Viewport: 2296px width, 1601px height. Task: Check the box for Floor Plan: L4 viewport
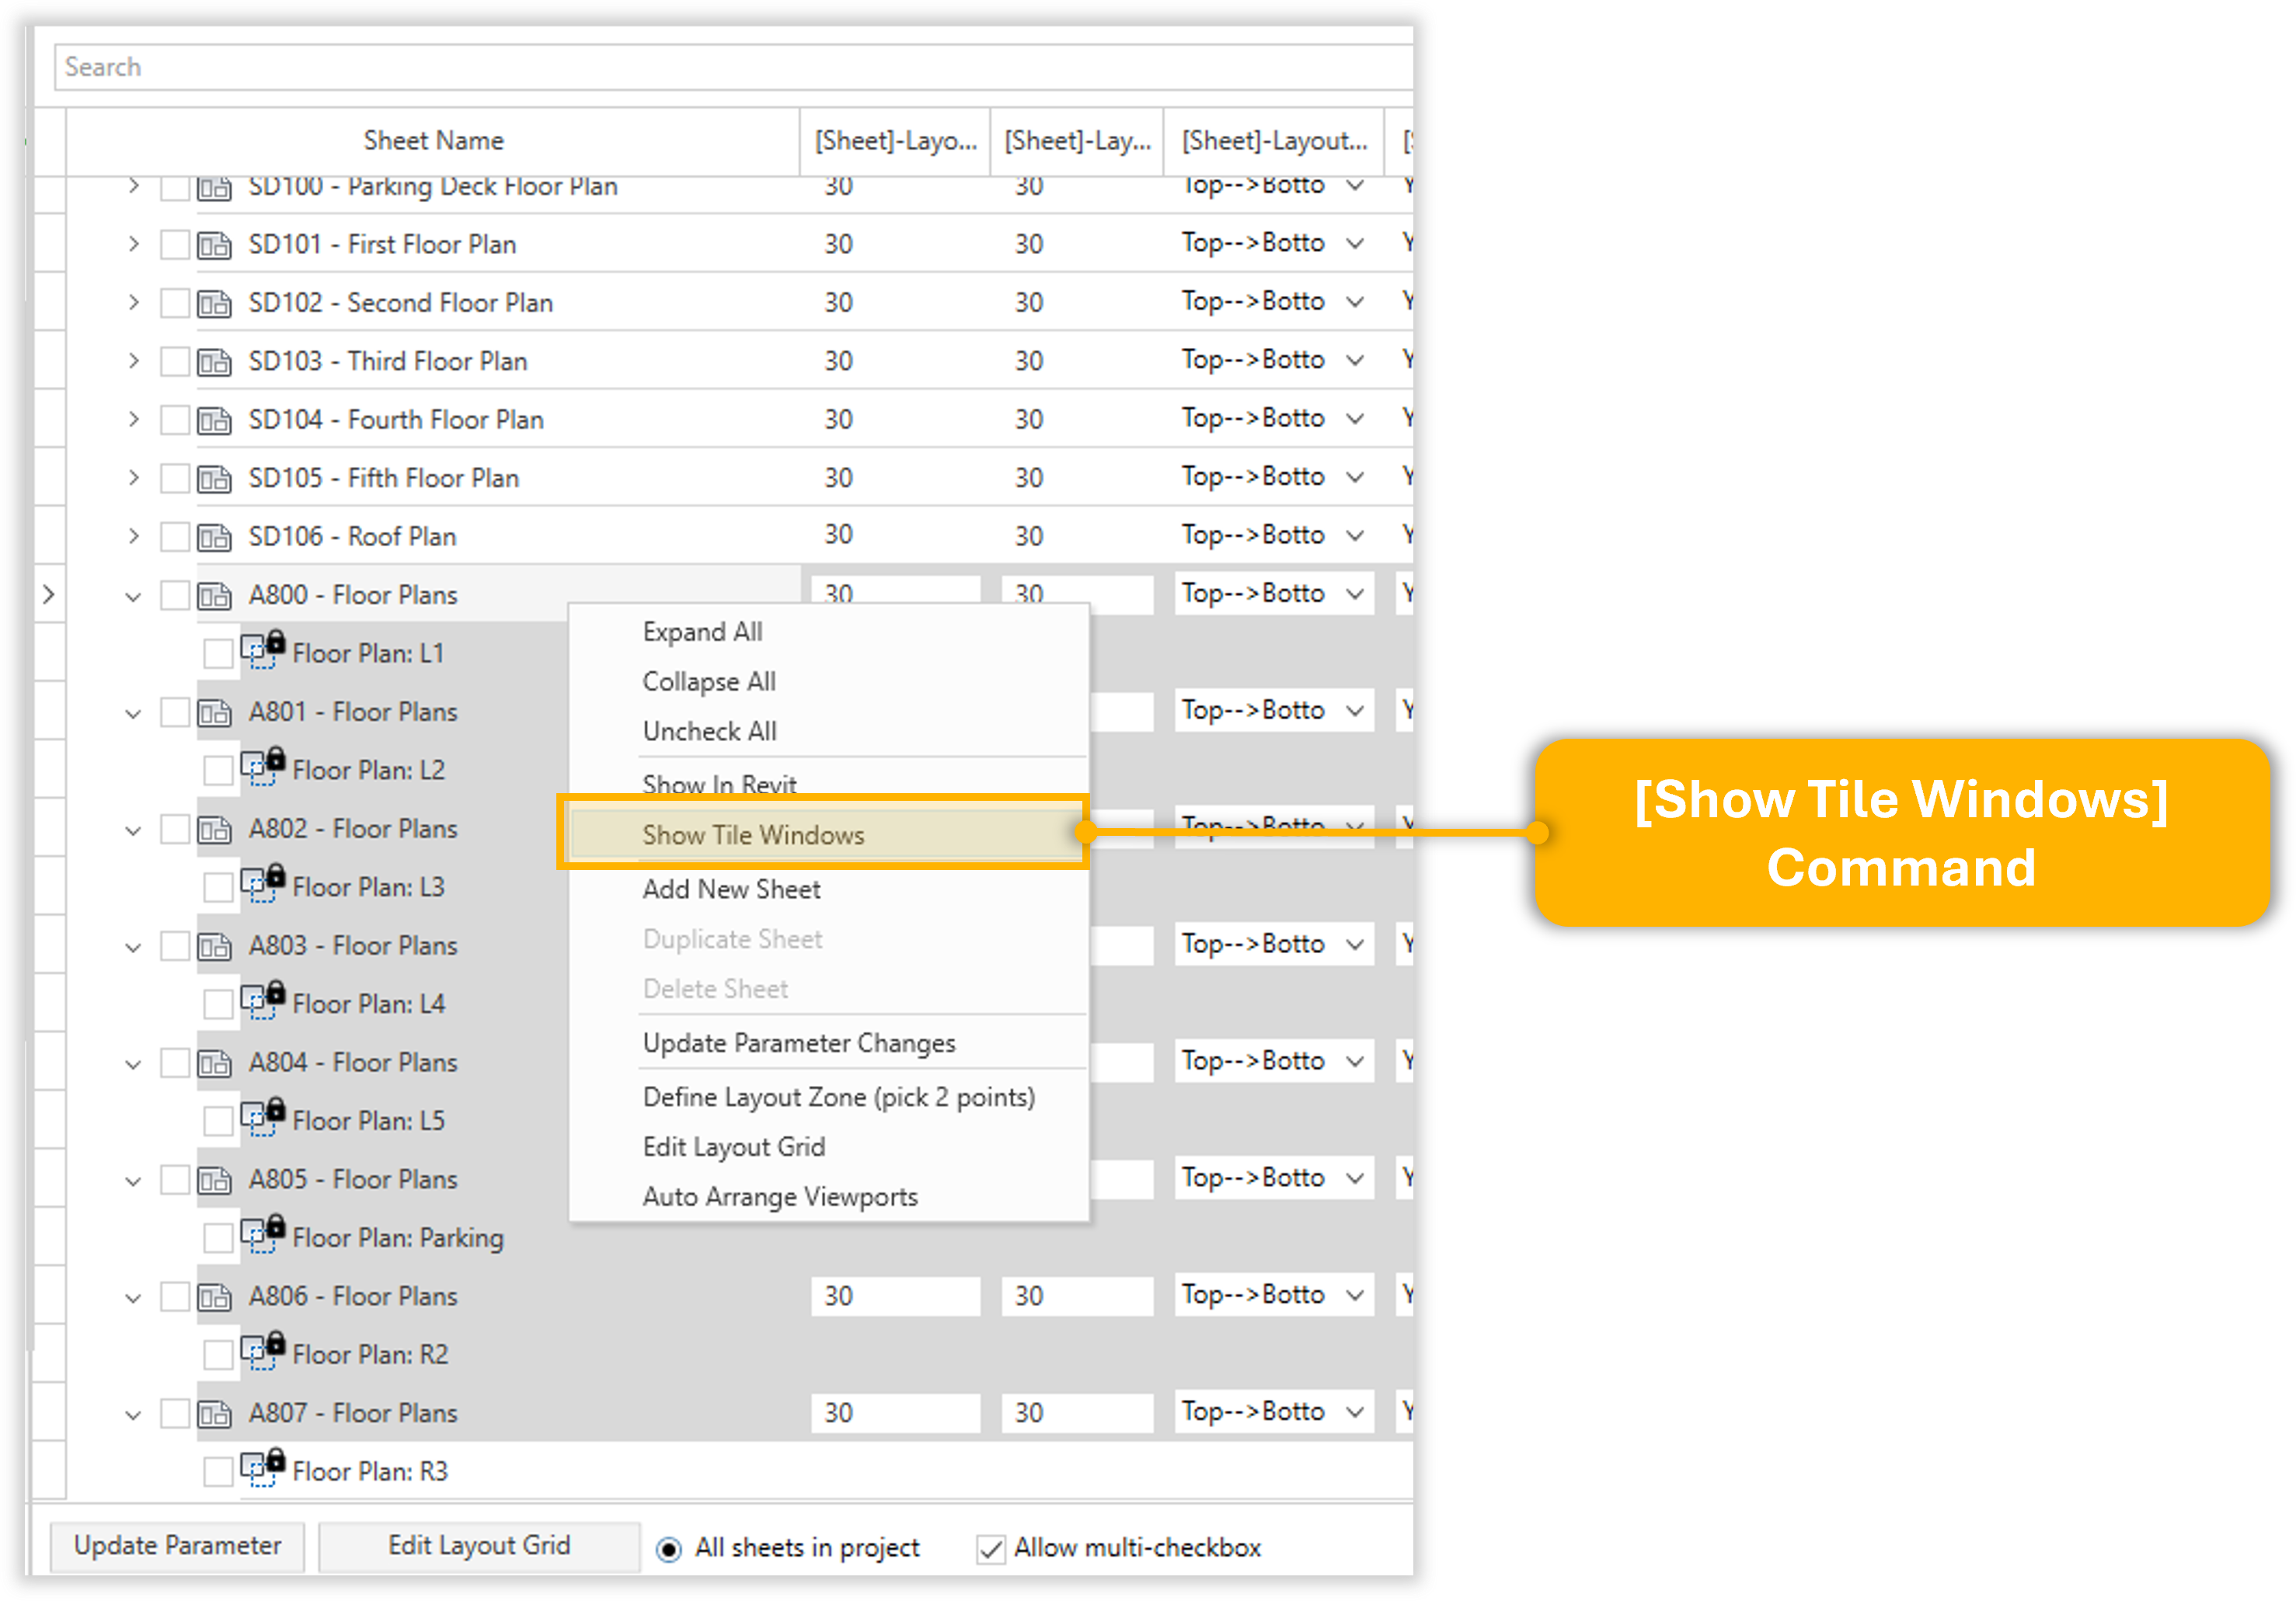218,1003
